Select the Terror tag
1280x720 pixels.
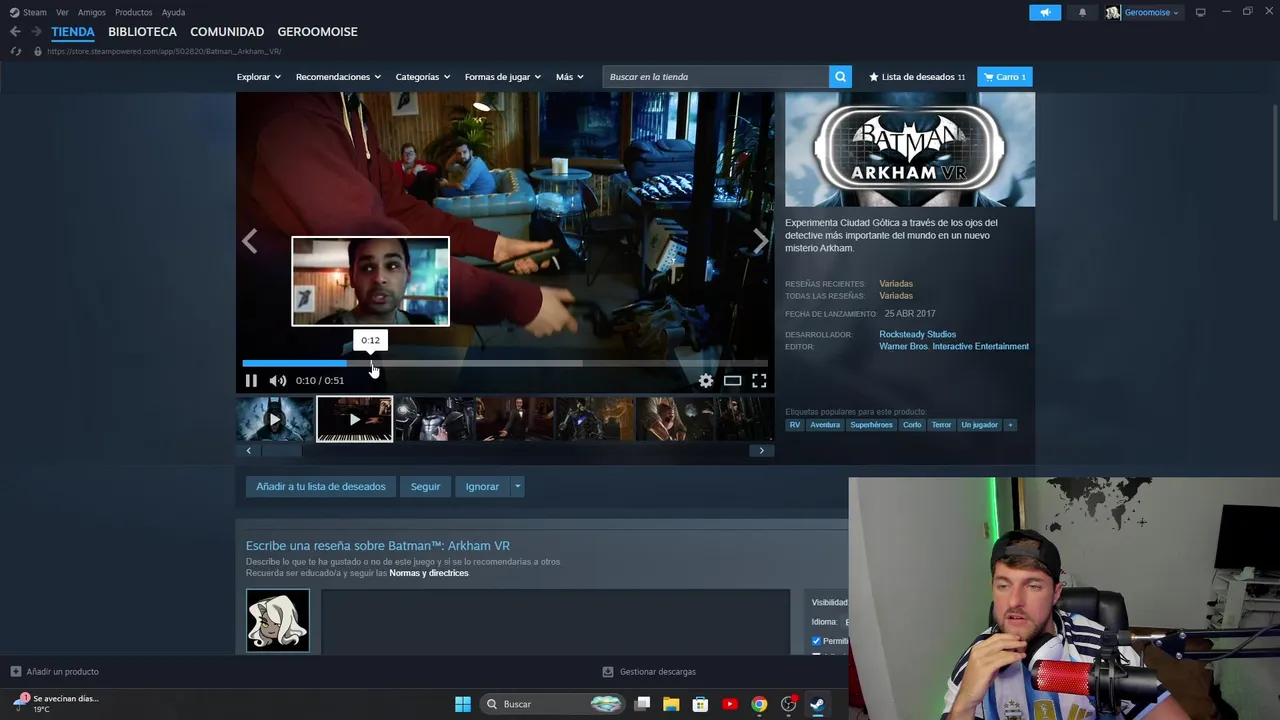click(x=941, y=425)
